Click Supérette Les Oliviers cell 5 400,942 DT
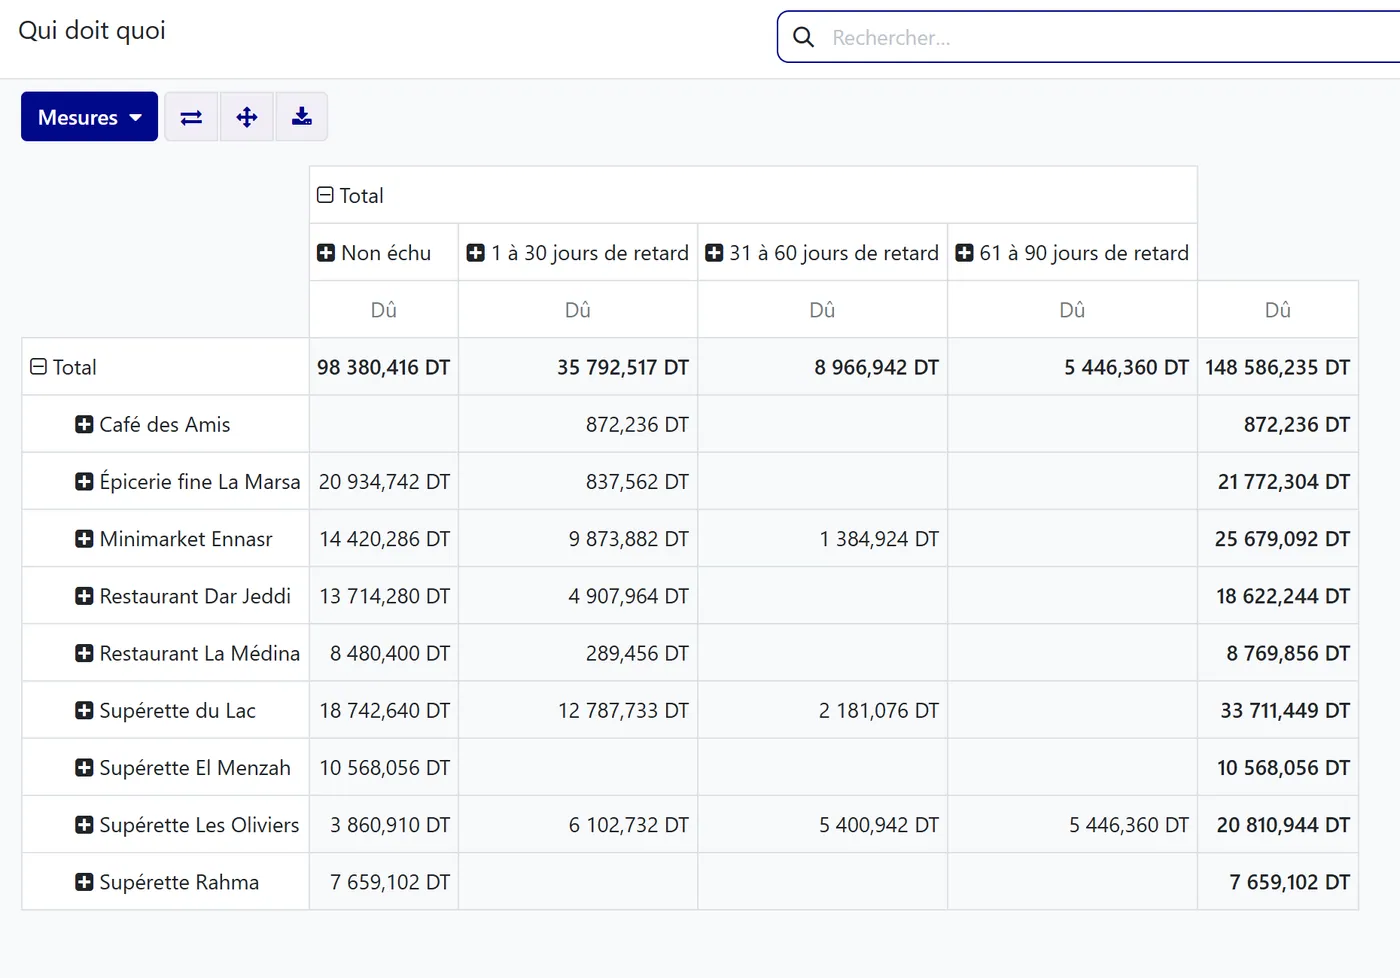1400x978 pixels. point(822,825)
